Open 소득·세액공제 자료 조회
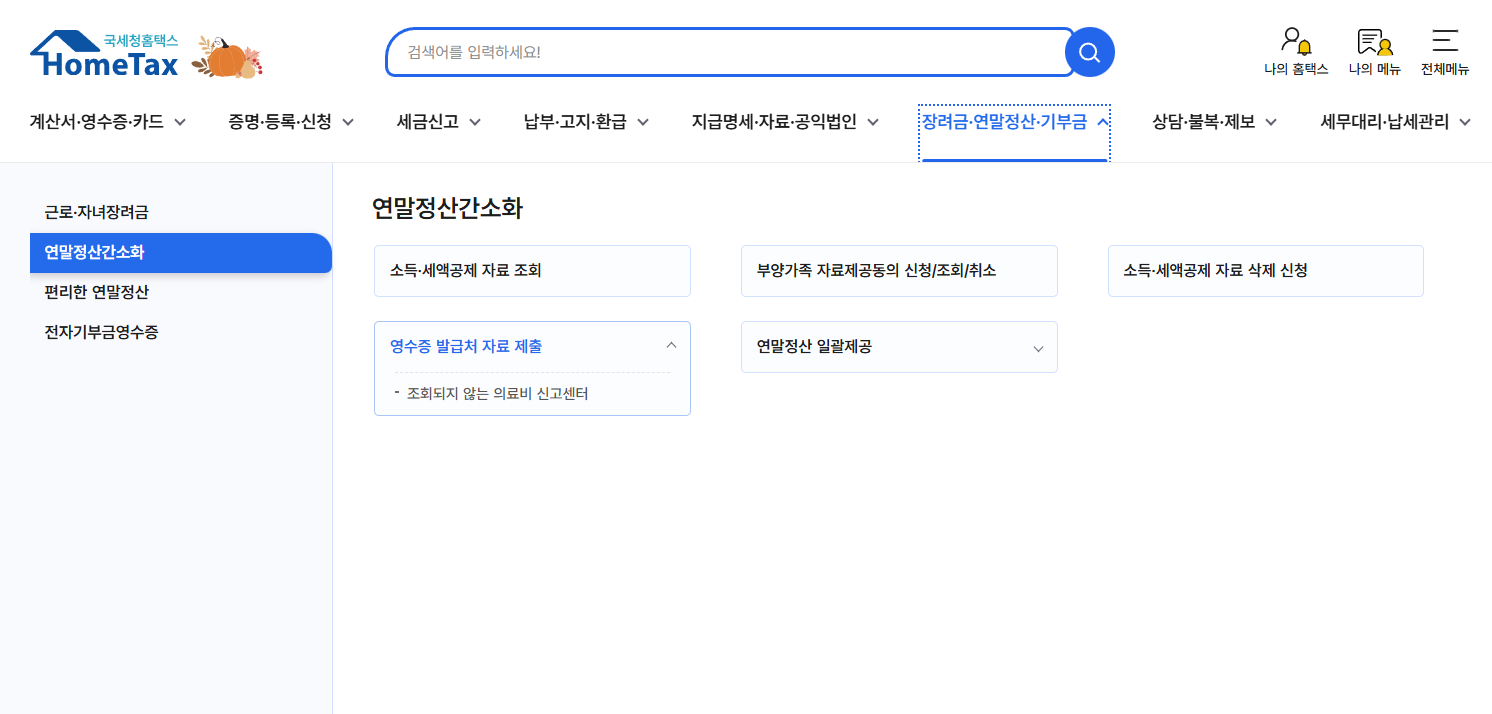 click(x=532, y=270)
